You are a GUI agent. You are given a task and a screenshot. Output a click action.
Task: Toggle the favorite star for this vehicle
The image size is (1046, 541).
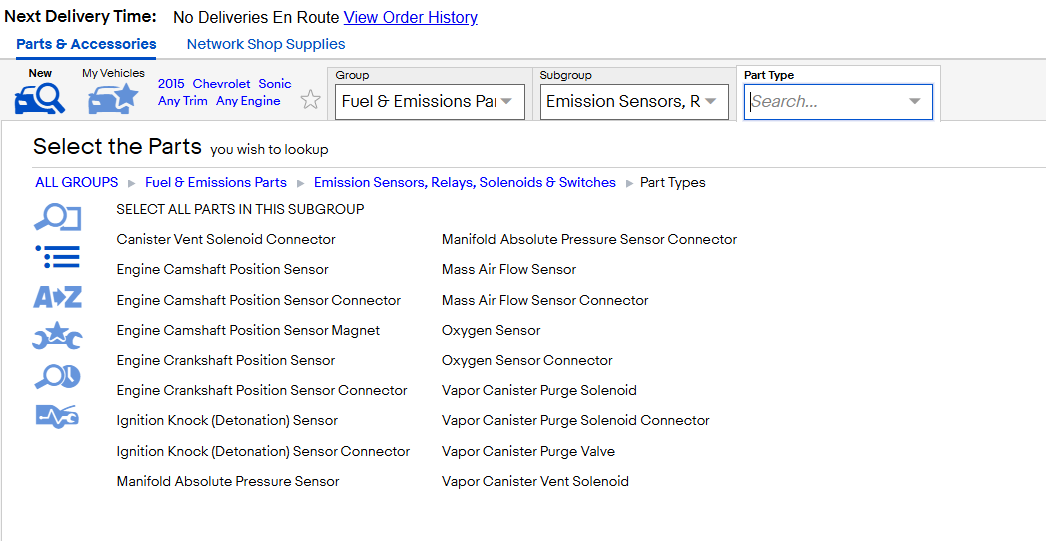tap(310, 101)
